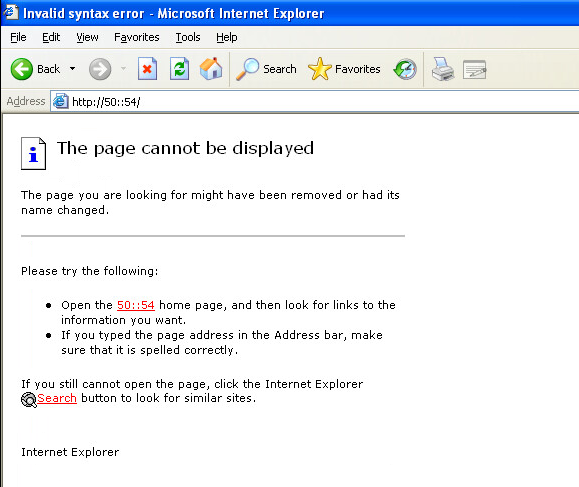Click the heading "The page cannot be displayed"
The image size is (579, 487).
point(185,148)
